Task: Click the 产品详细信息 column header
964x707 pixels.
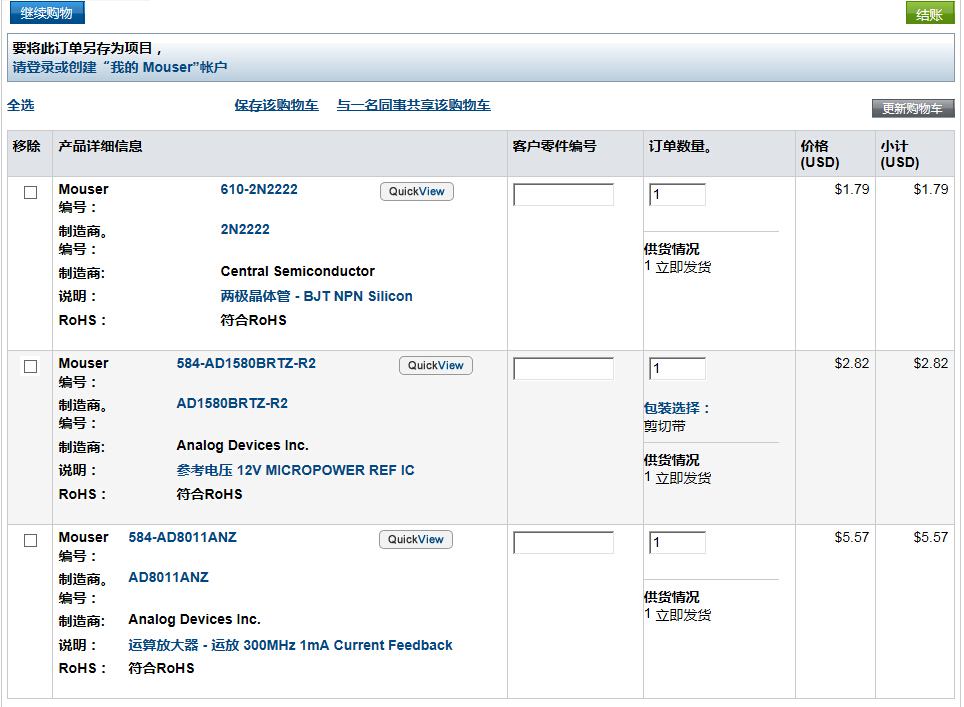Action: click(100, 146)
